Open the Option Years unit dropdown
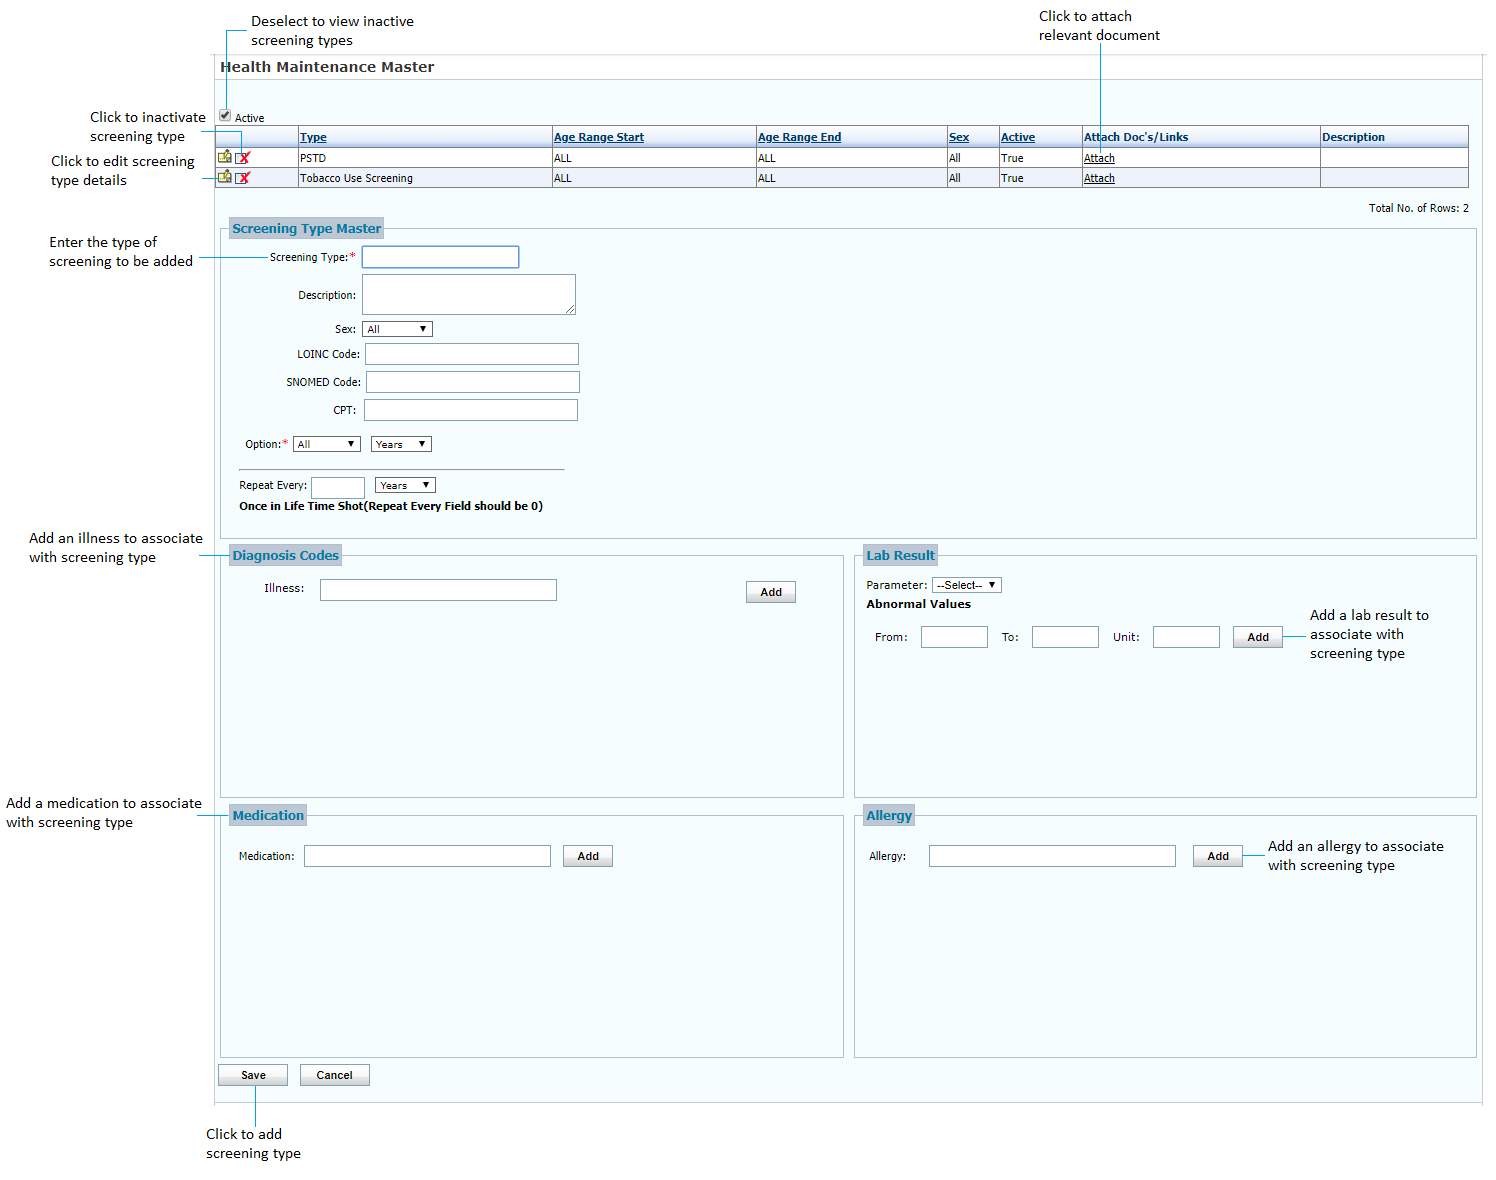The height and width of the screenshot is (1180, 1496). (401, 444)
